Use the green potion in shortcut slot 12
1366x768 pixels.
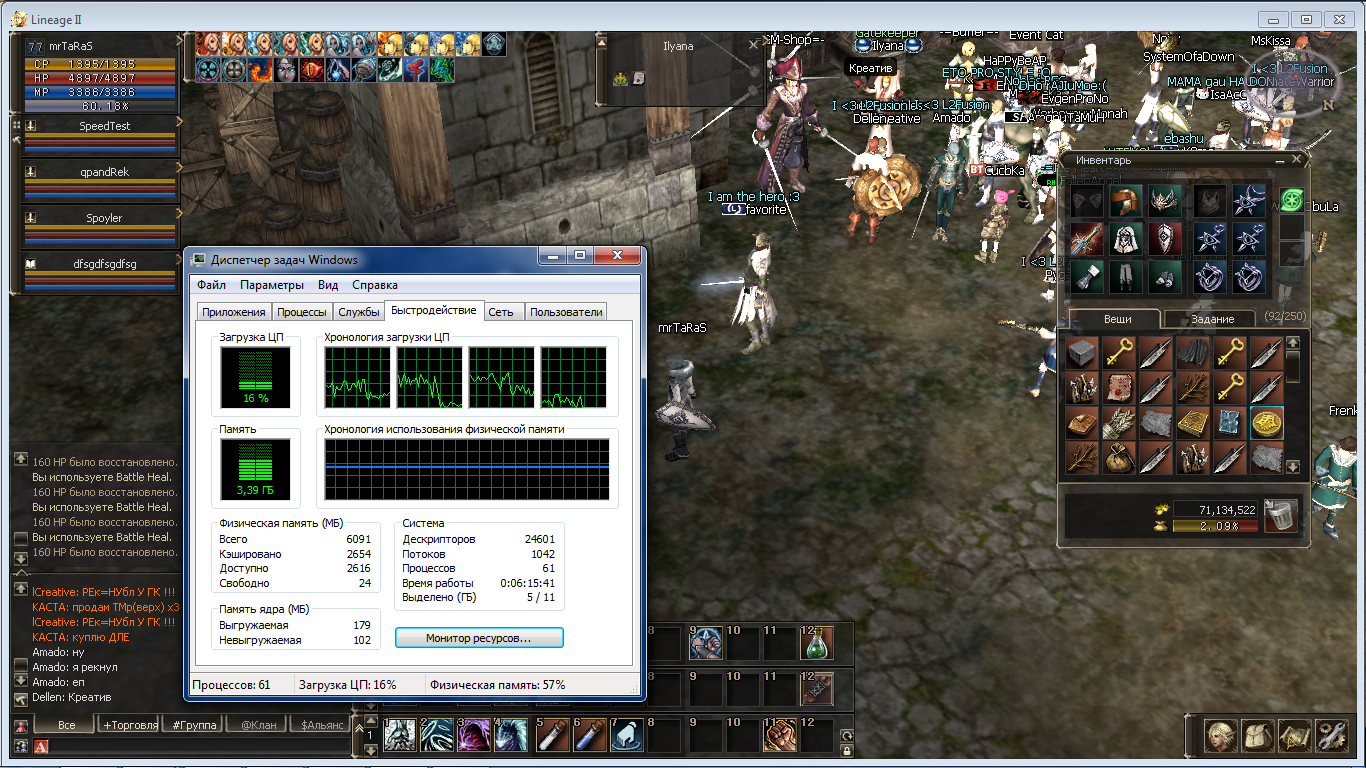[817, 645]
